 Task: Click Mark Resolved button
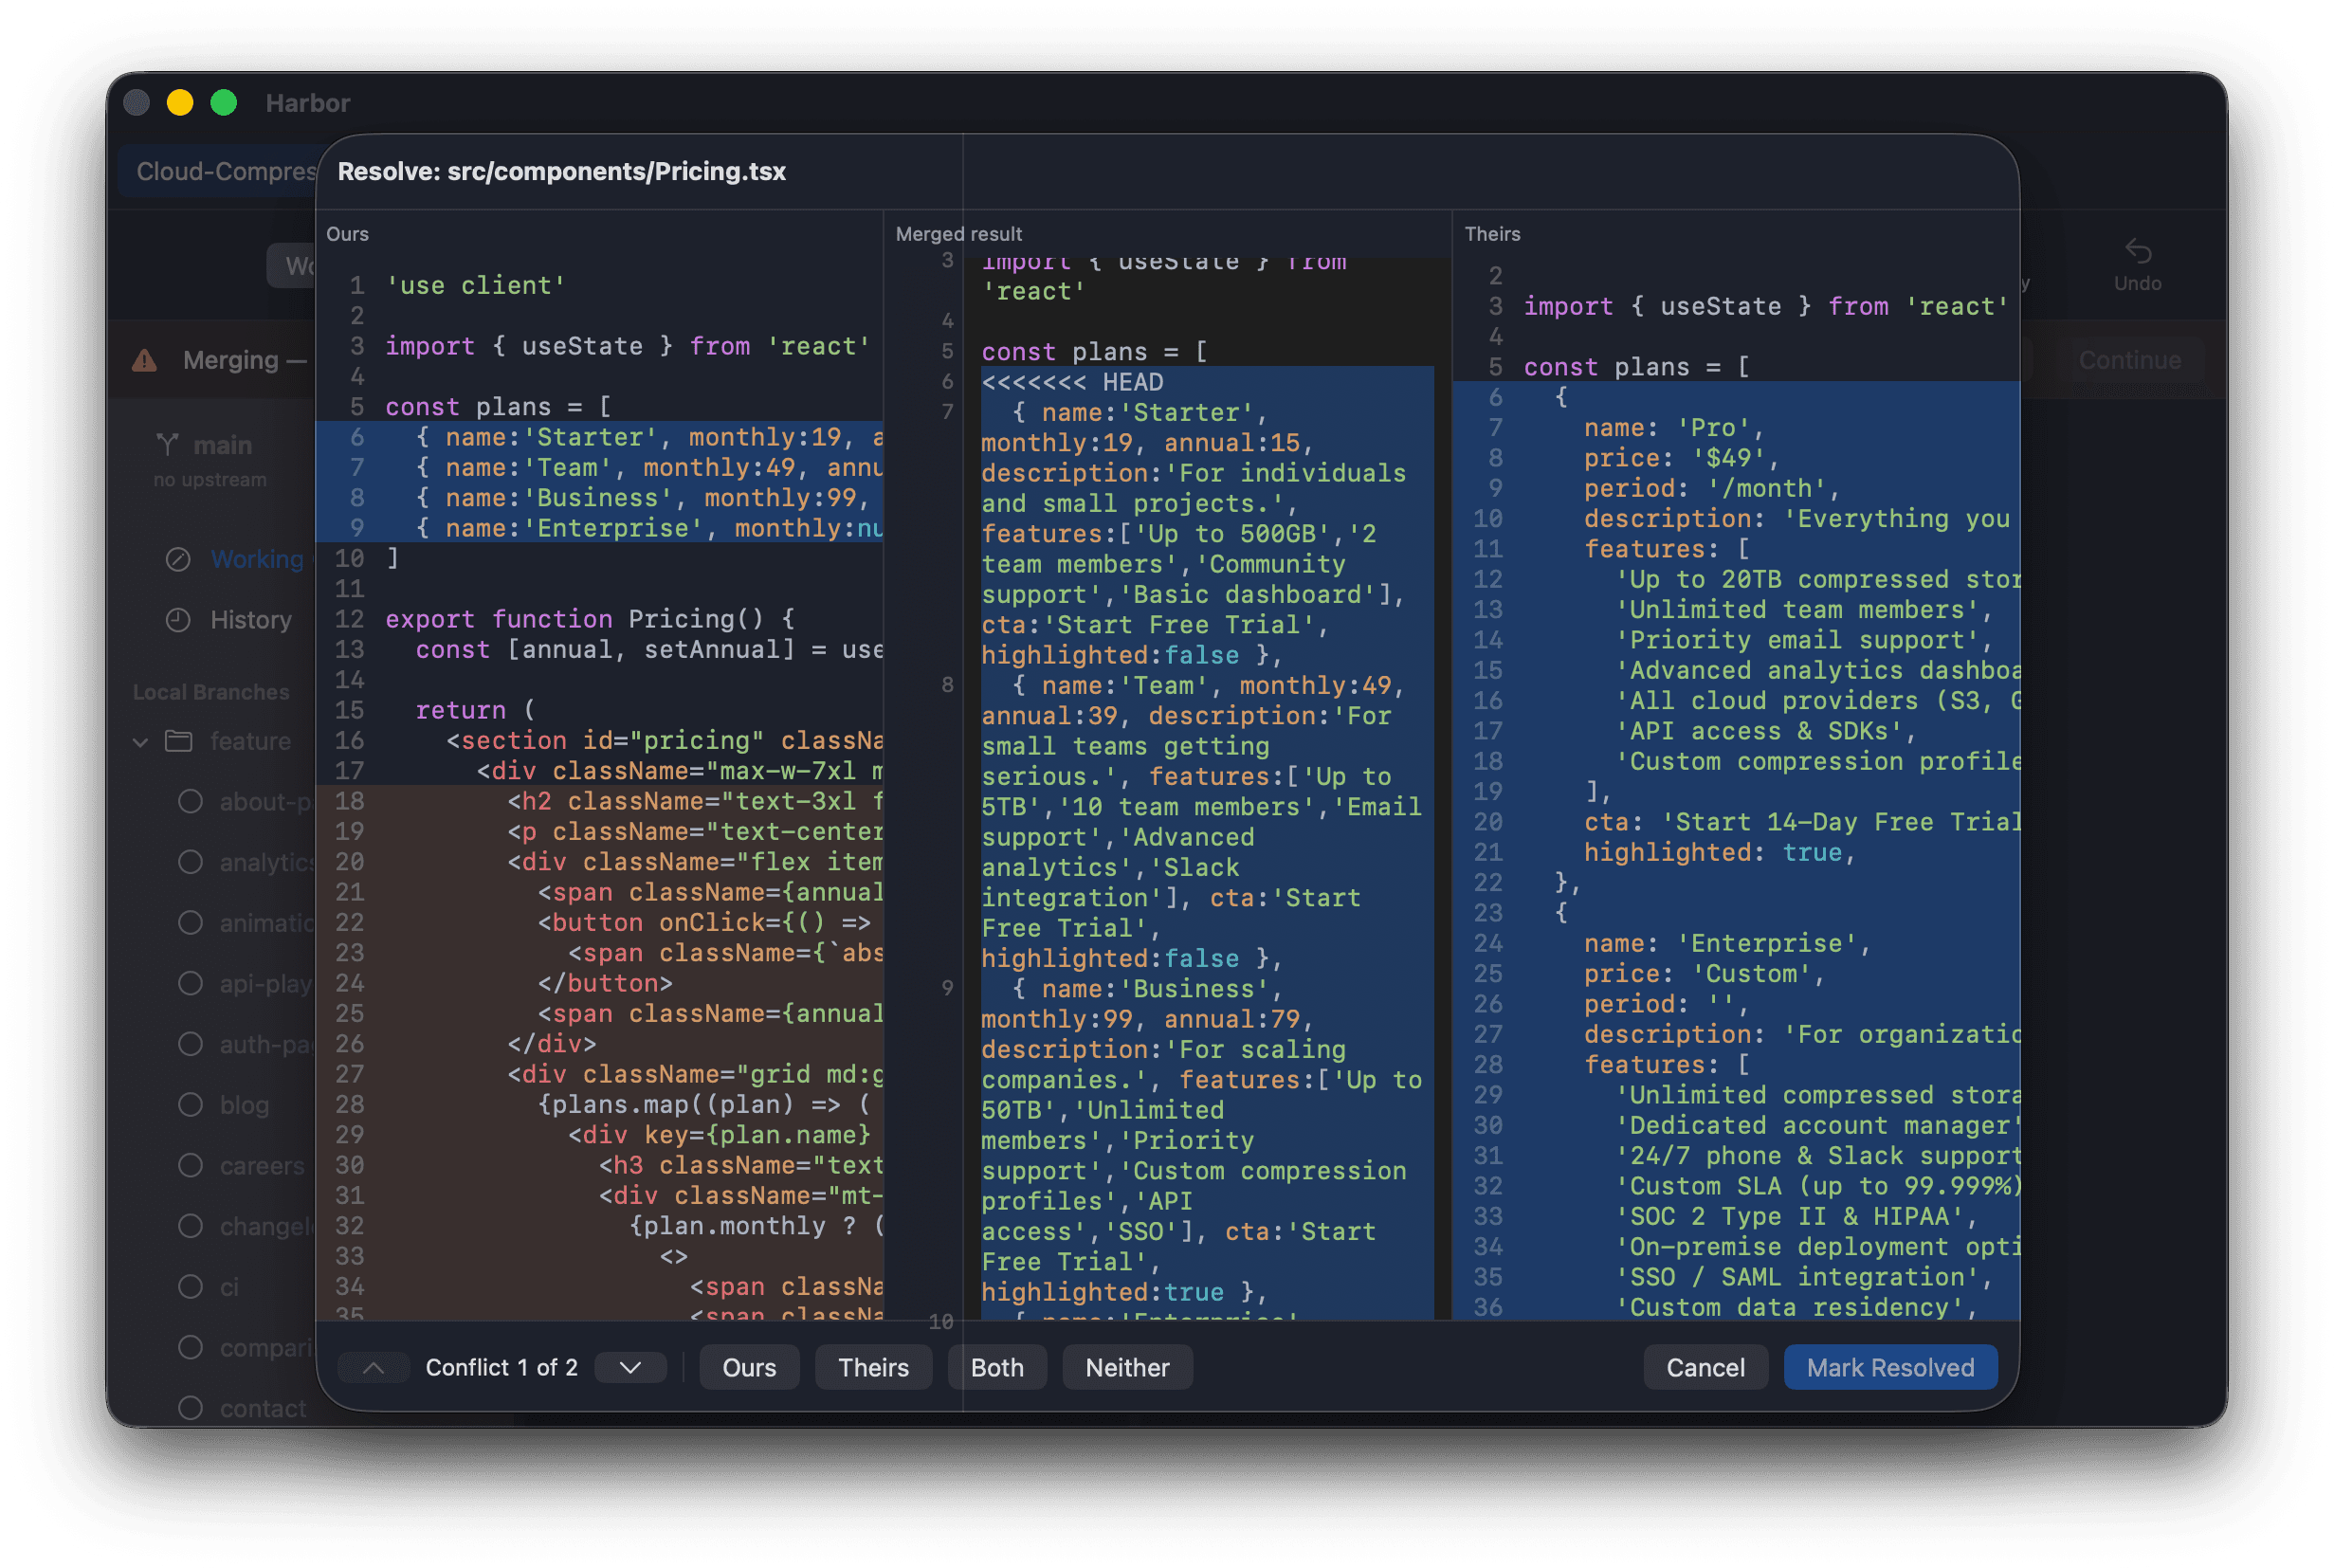[x=1890, y=1367]
